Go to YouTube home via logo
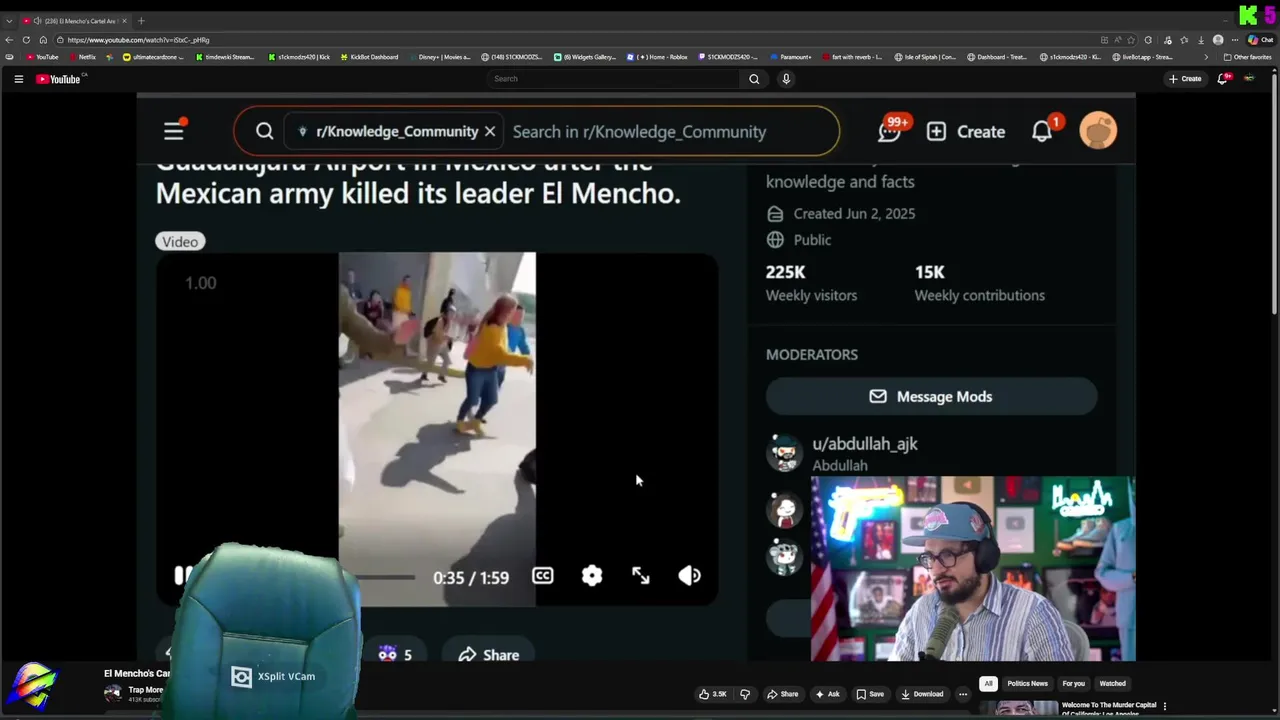The width and height of the screenshot is (1280, 720). pos(60,79)
